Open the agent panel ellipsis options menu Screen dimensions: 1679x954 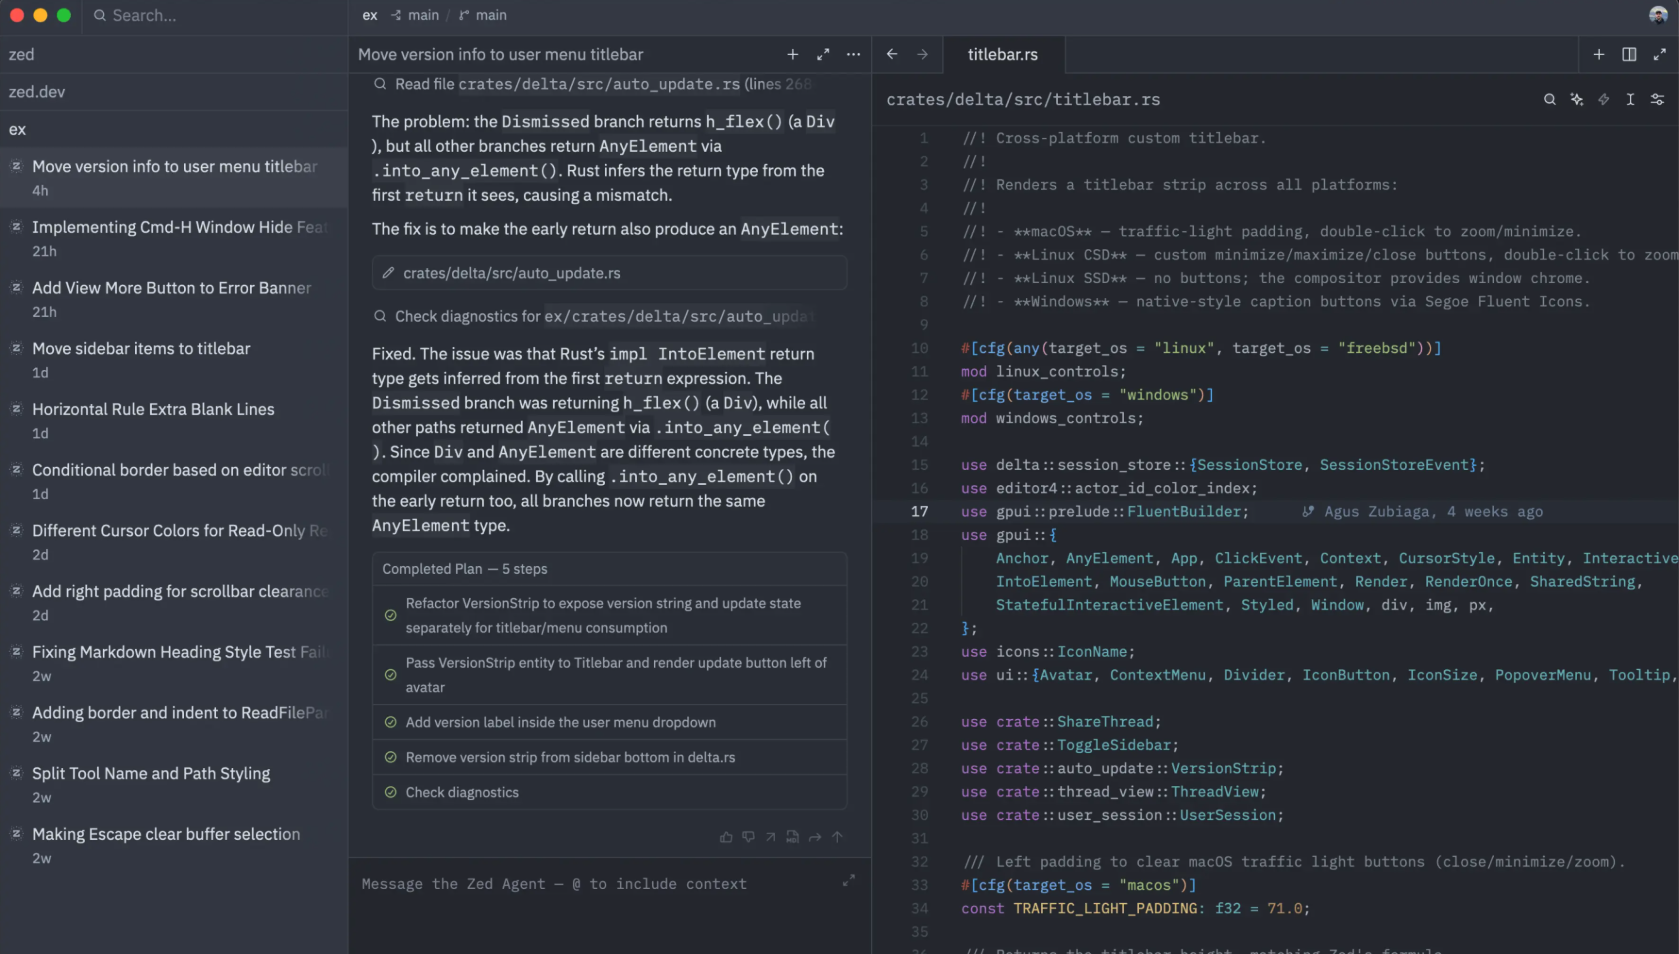point(853,55)
